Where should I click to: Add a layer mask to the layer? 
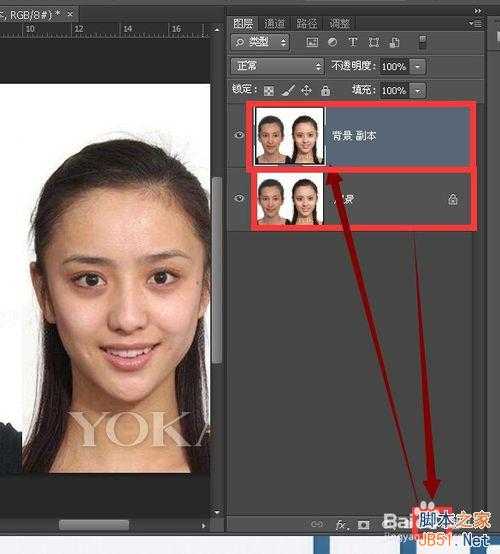[363, 525]
